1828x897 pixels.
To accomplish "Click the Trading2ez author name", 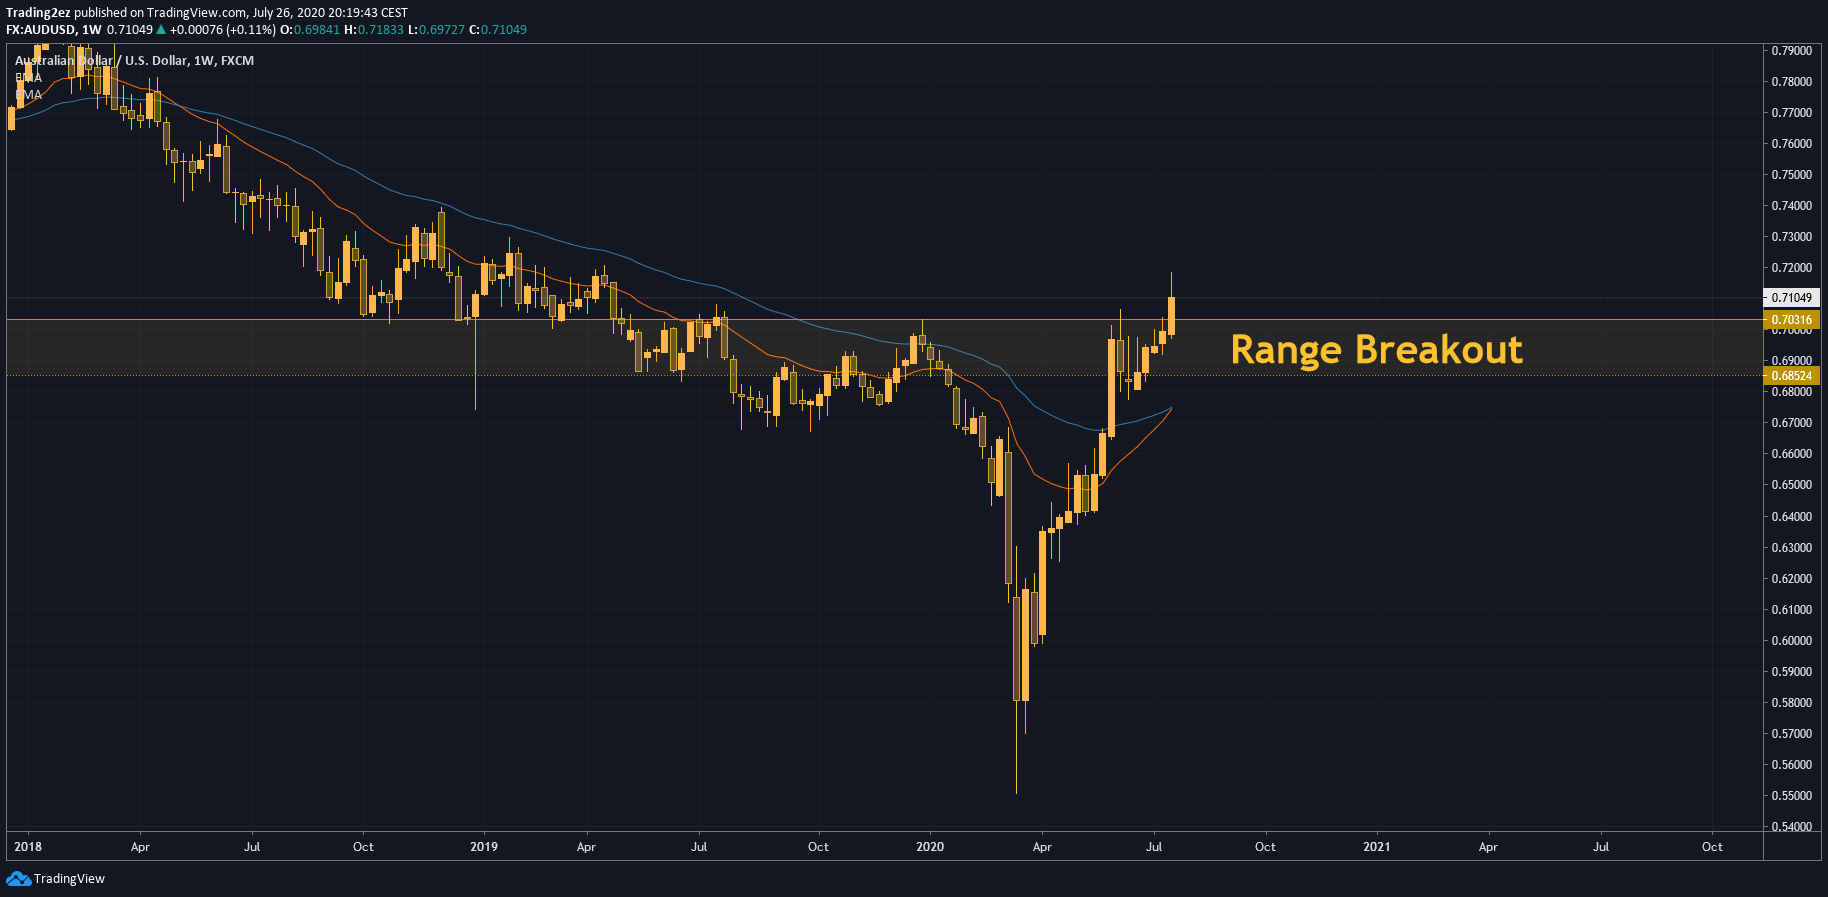I will coord(38,13).
